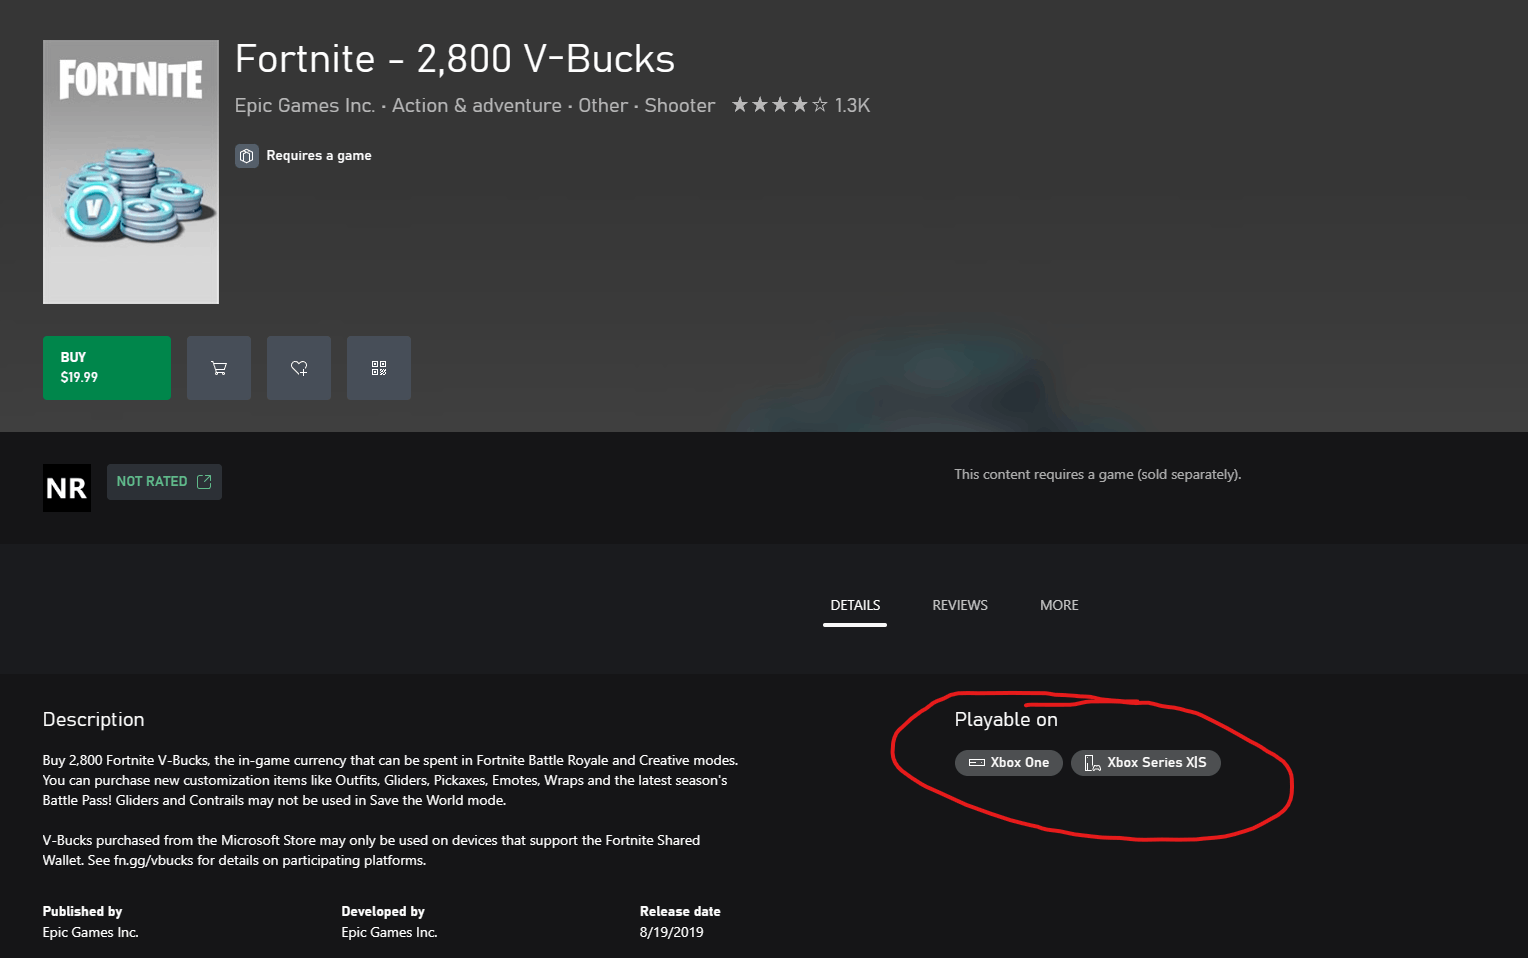This screenshot has width=1528, height=958.
Task: Select the Xbox One platform chip
Action: point(1008,763)
